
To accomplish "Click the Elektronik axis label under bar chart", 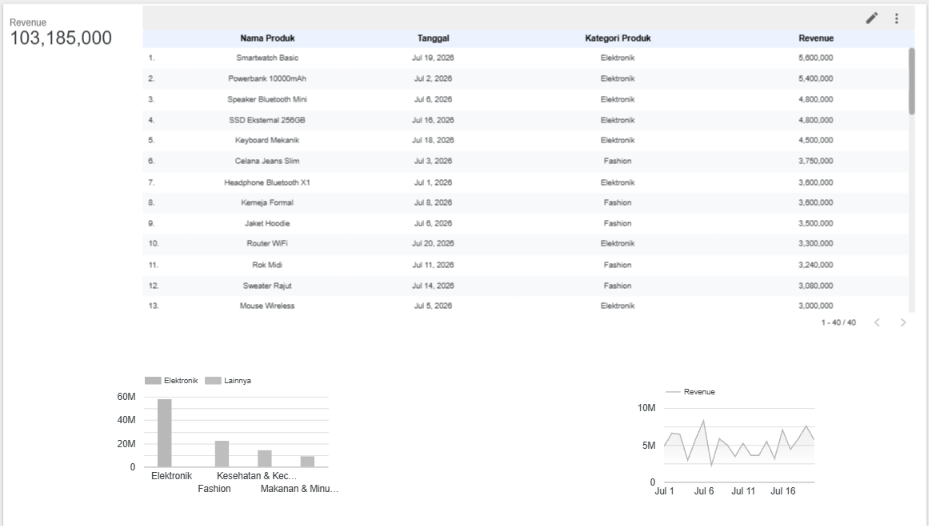I will click(x=171, y=476).
